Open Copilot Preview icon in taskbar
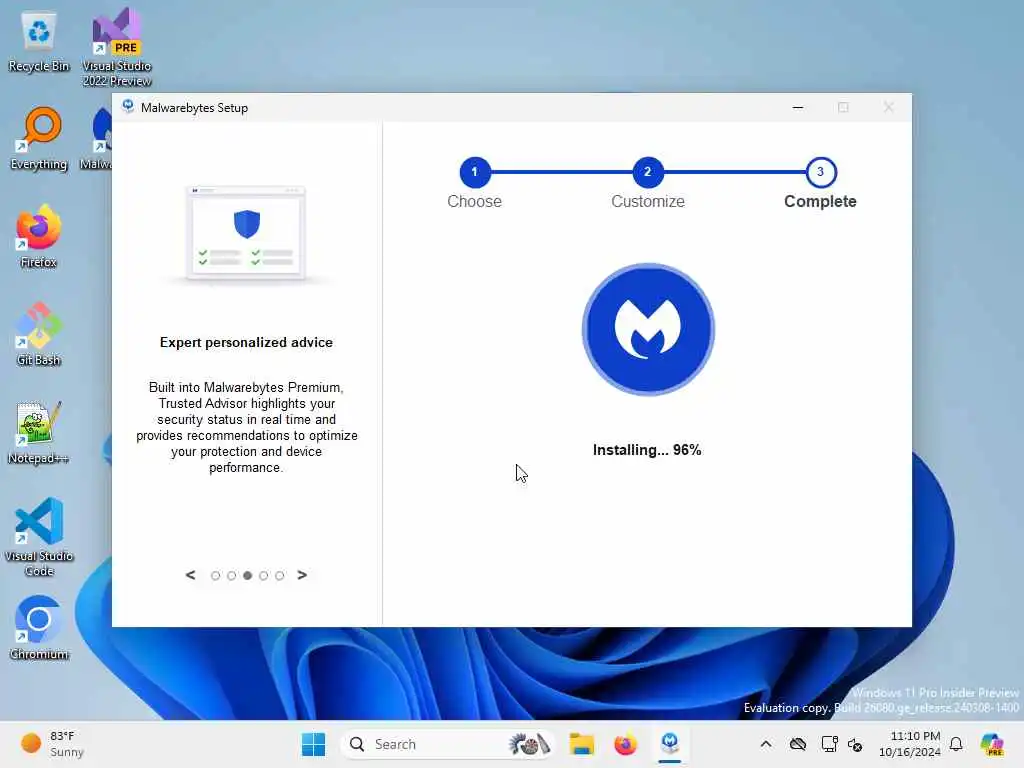This screenshot has width=1024, height=768. (991, 744)
